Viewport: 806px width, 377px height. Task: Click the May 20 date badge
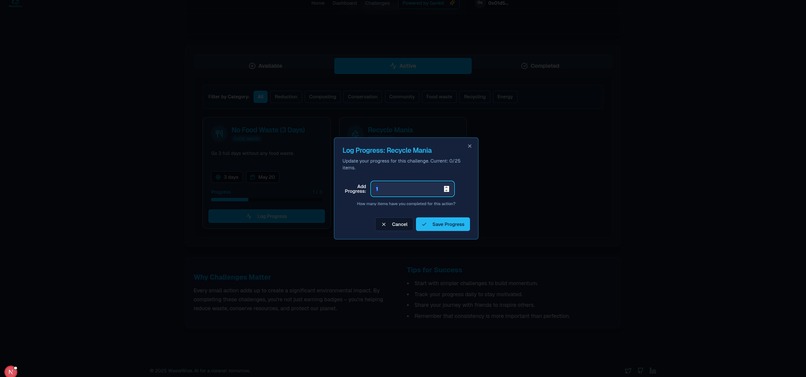coord(263,177)
